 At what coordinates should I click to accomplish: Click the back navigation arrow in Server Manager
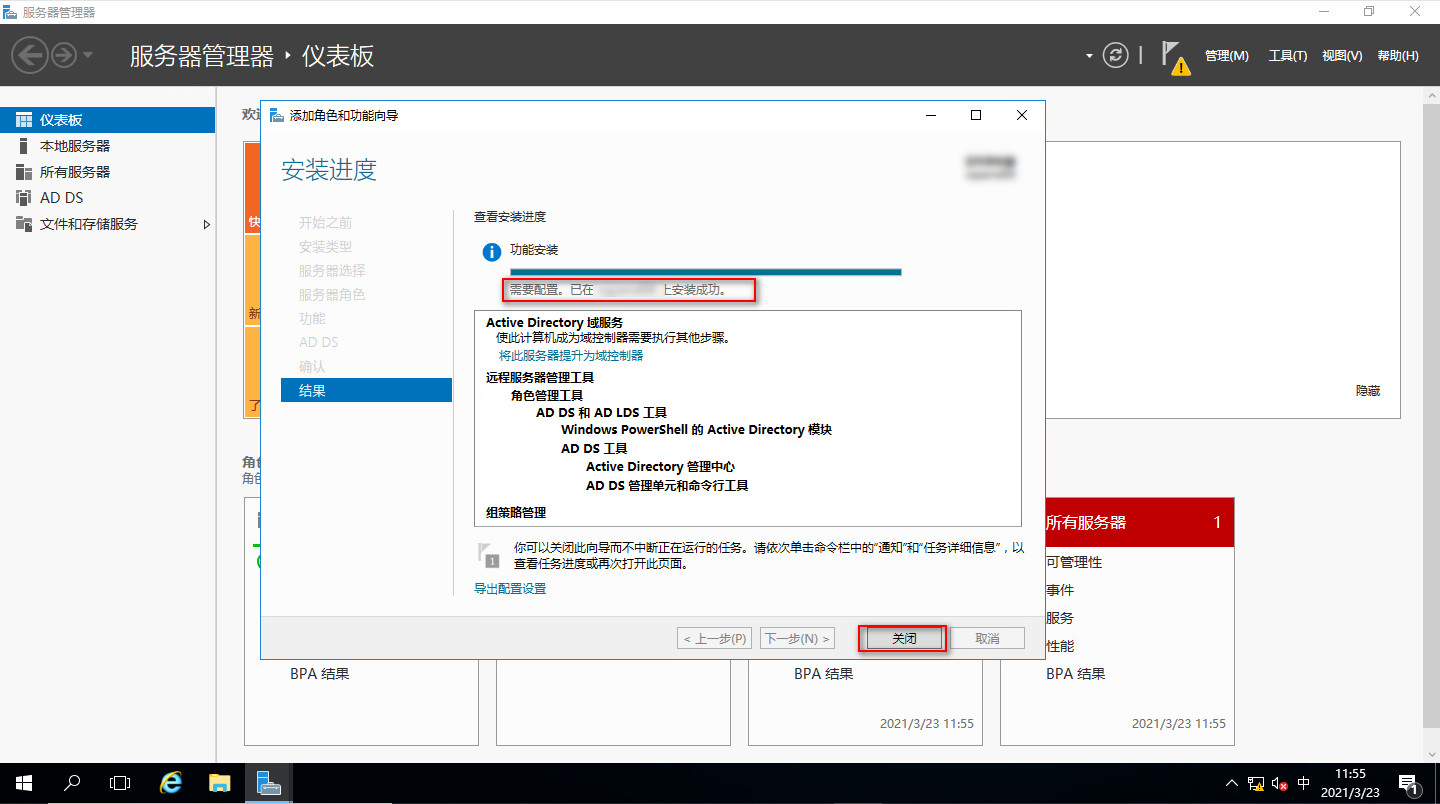30,55
